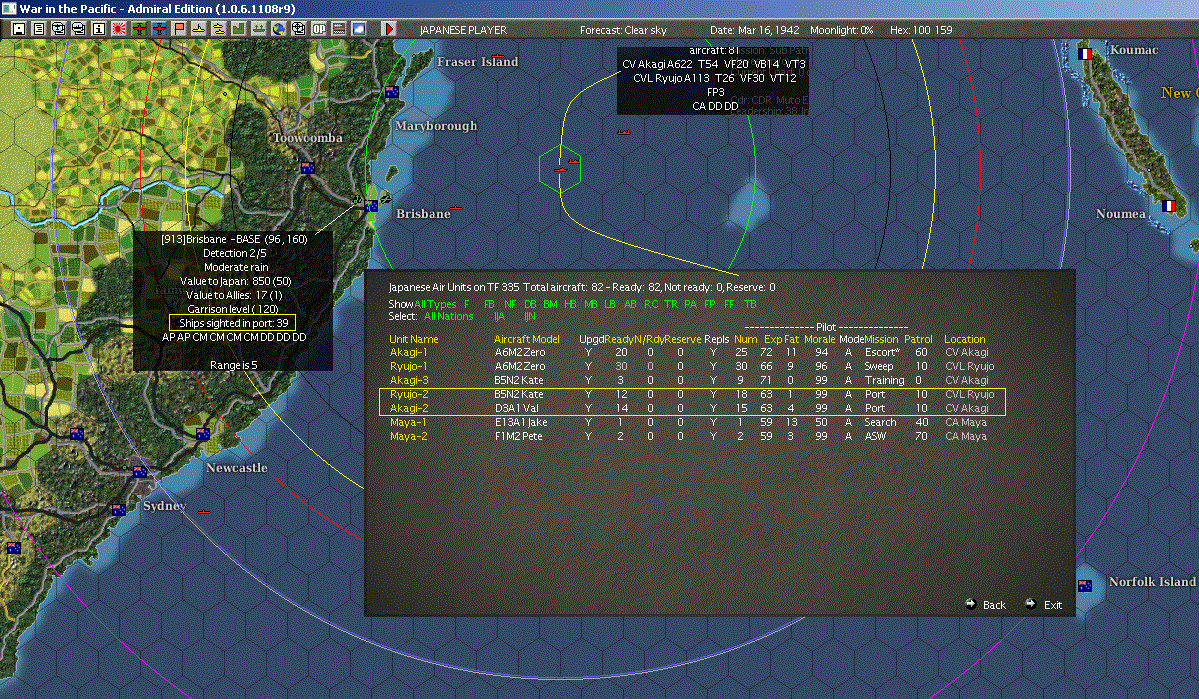Select the IJN nation filter
Viewport: 1199px width, 699px height.
pyautogui.click(x=529, y=316)
